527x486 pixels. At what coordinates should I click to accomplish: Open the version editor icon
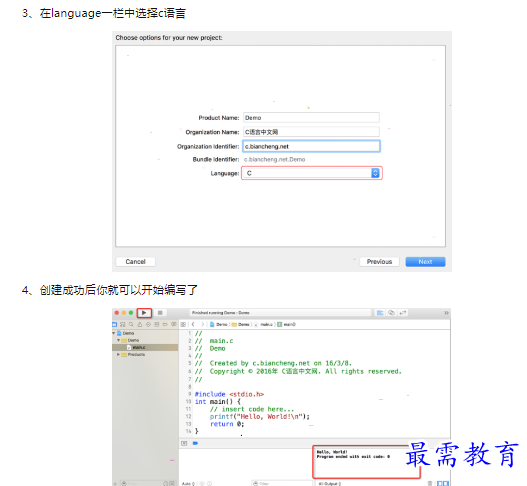(403, 313)
